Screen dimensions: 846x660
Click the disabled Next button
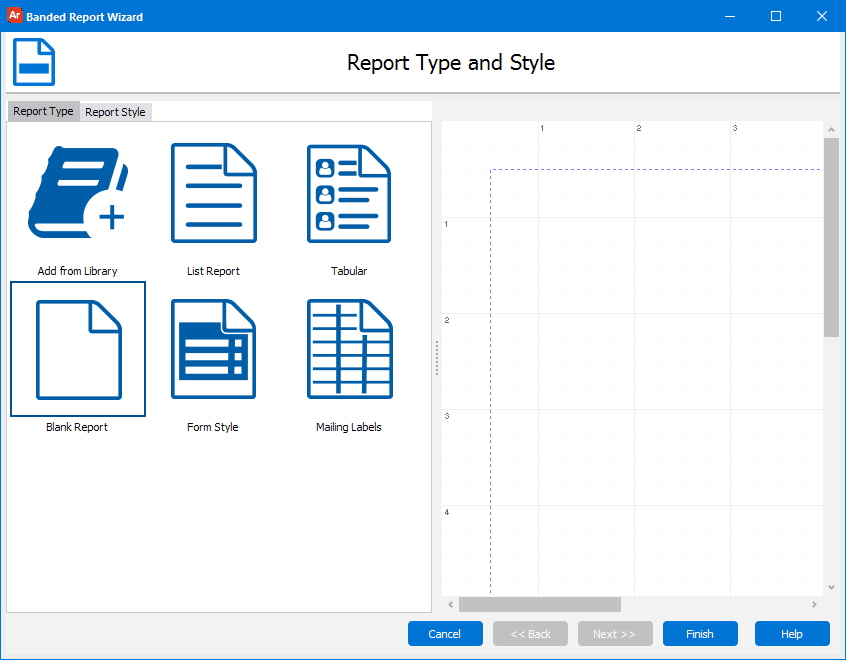[615, 633]
